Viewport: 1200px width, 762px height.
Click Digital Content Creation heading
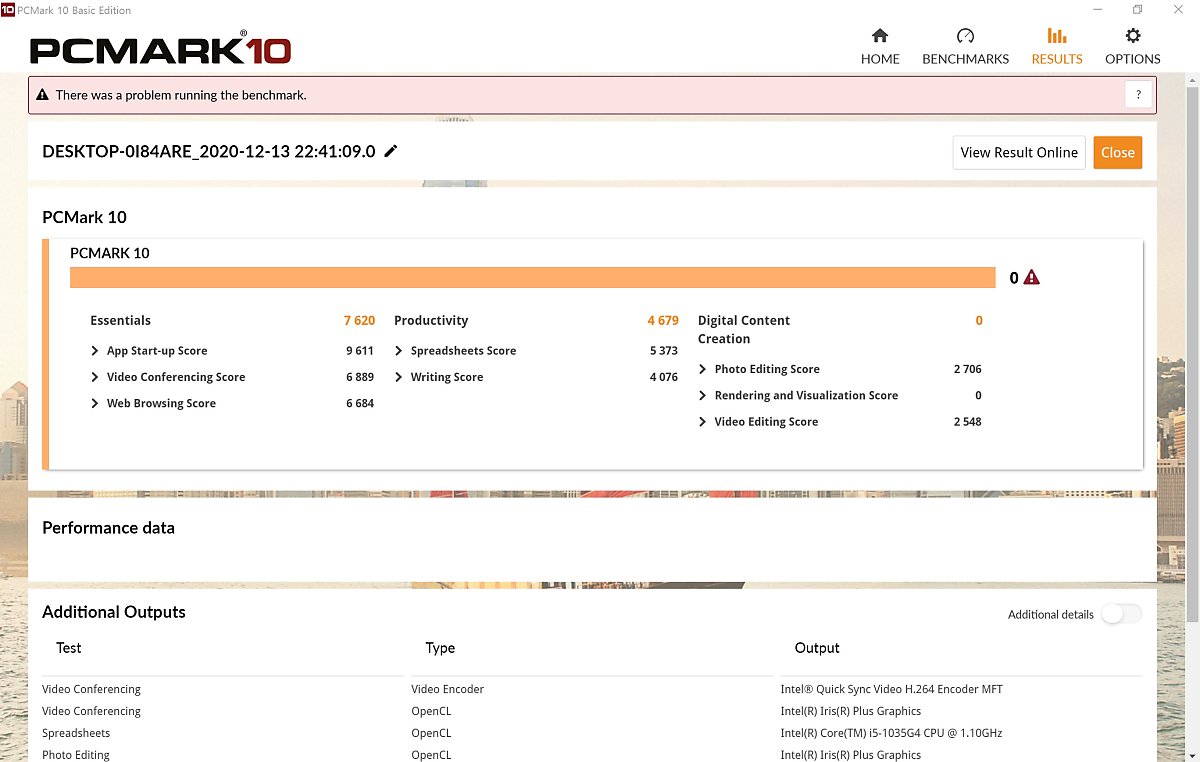click(744, 330)
